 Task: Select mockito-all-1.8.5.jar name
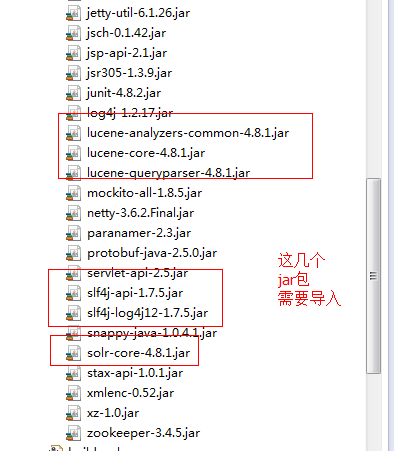(144, 193)
